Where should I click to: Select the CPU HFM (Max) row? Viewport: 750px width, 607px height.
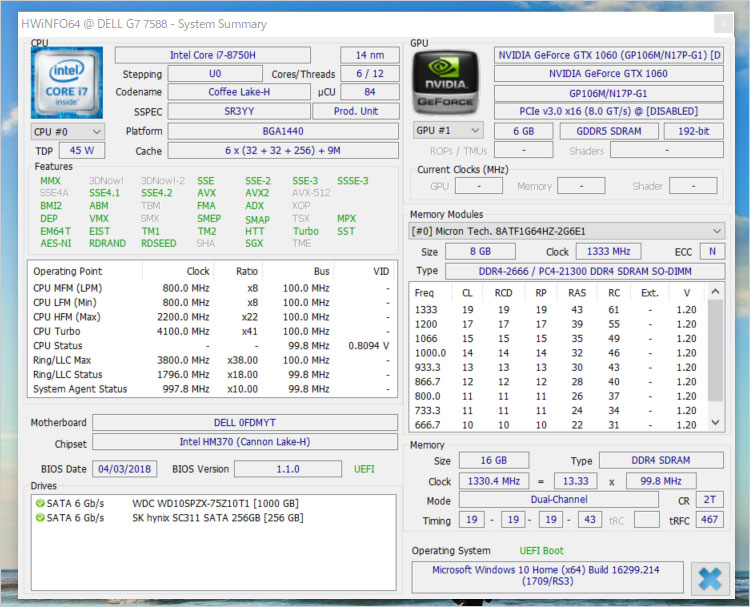tap(212, 317)
